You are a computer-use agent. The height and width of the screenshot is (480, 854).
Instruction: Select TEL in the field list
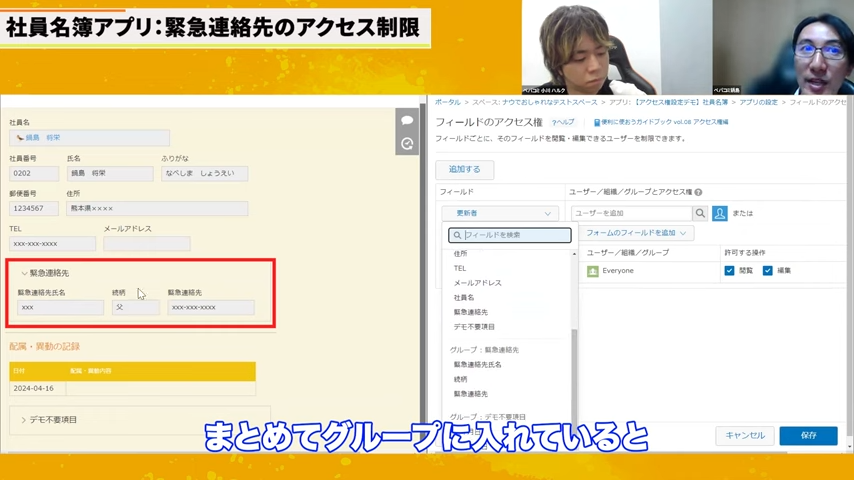click(x=460, y=268)
